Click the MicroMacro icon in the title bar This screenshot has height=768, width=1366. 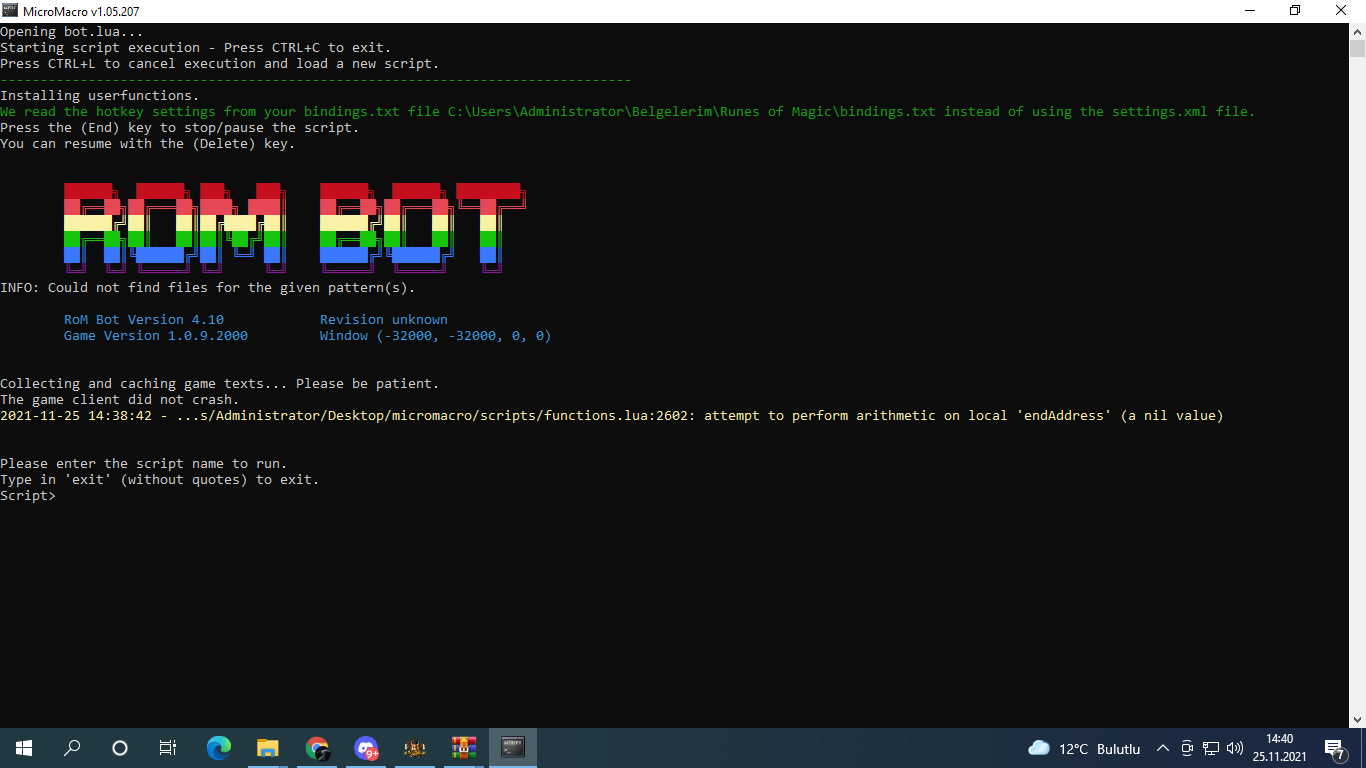click(x=11, y=11)
